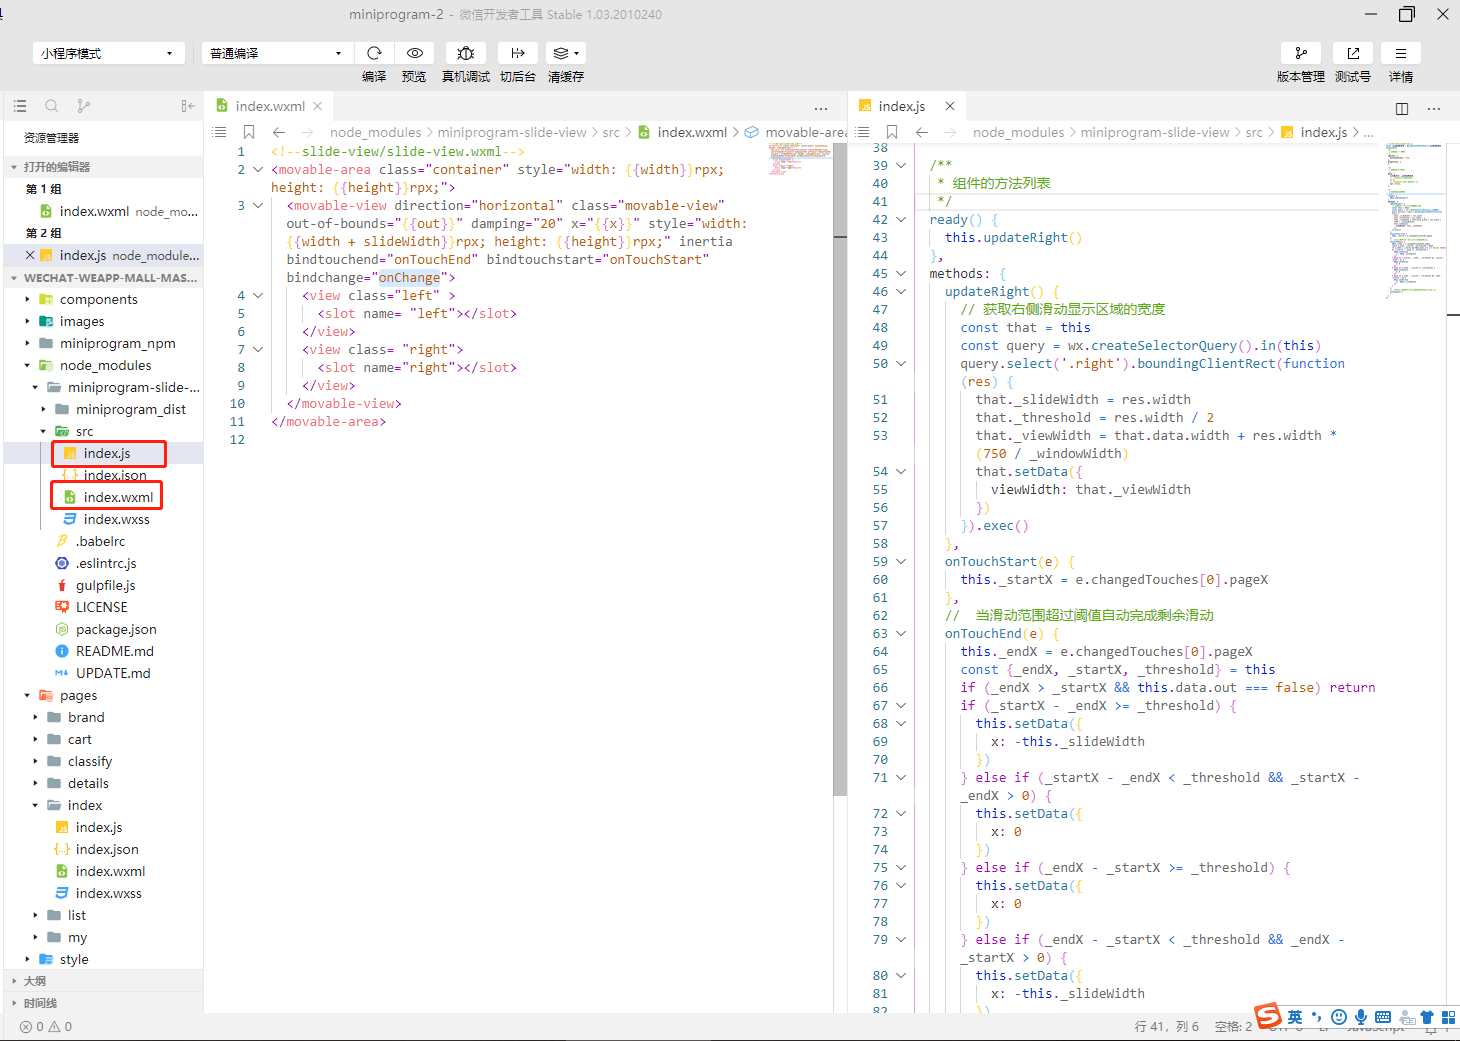Expand the brand folder

click(x=35, y=717)
